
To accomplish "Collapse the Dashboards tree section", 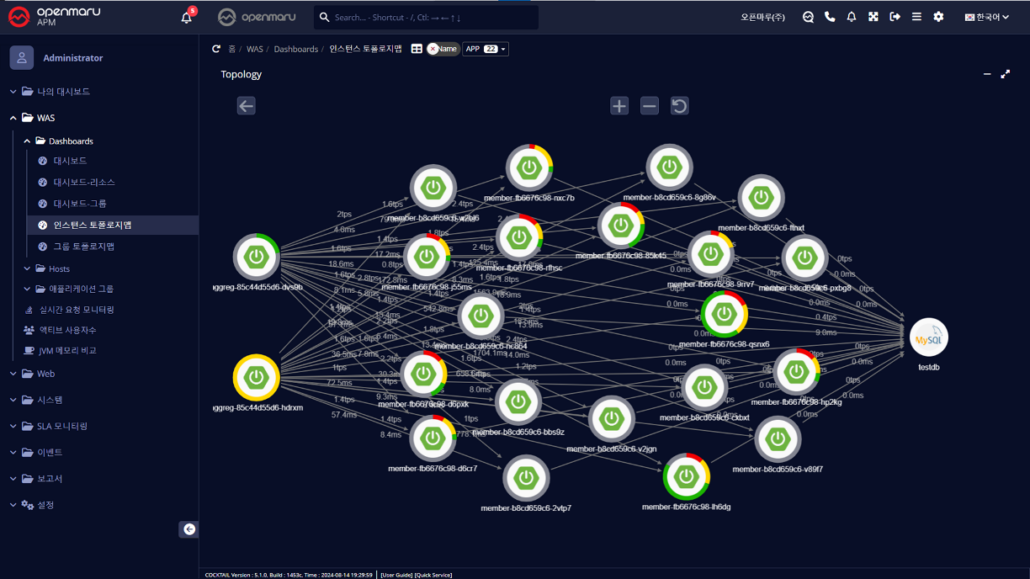I will [x=28, y=140].
